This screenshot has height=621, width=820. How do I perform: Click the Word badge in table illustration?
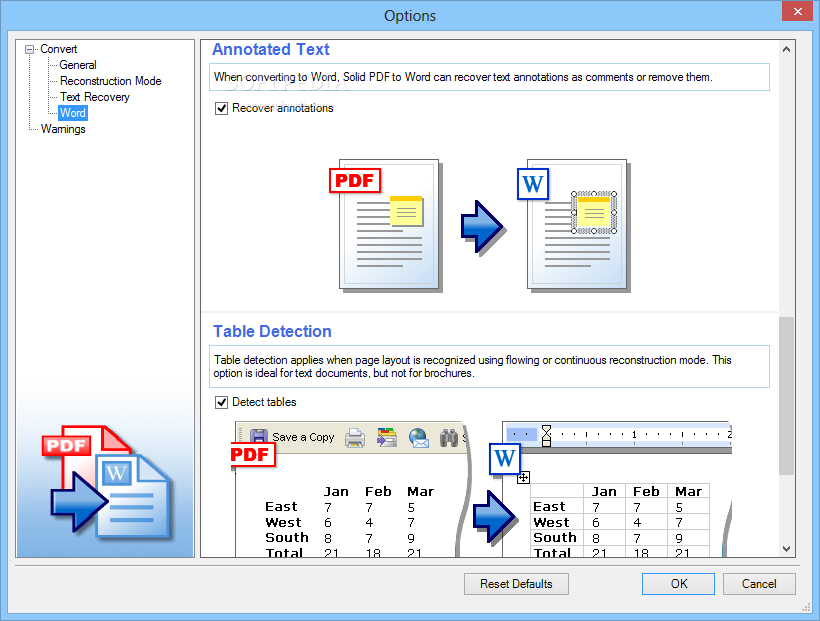pos(505,459)
